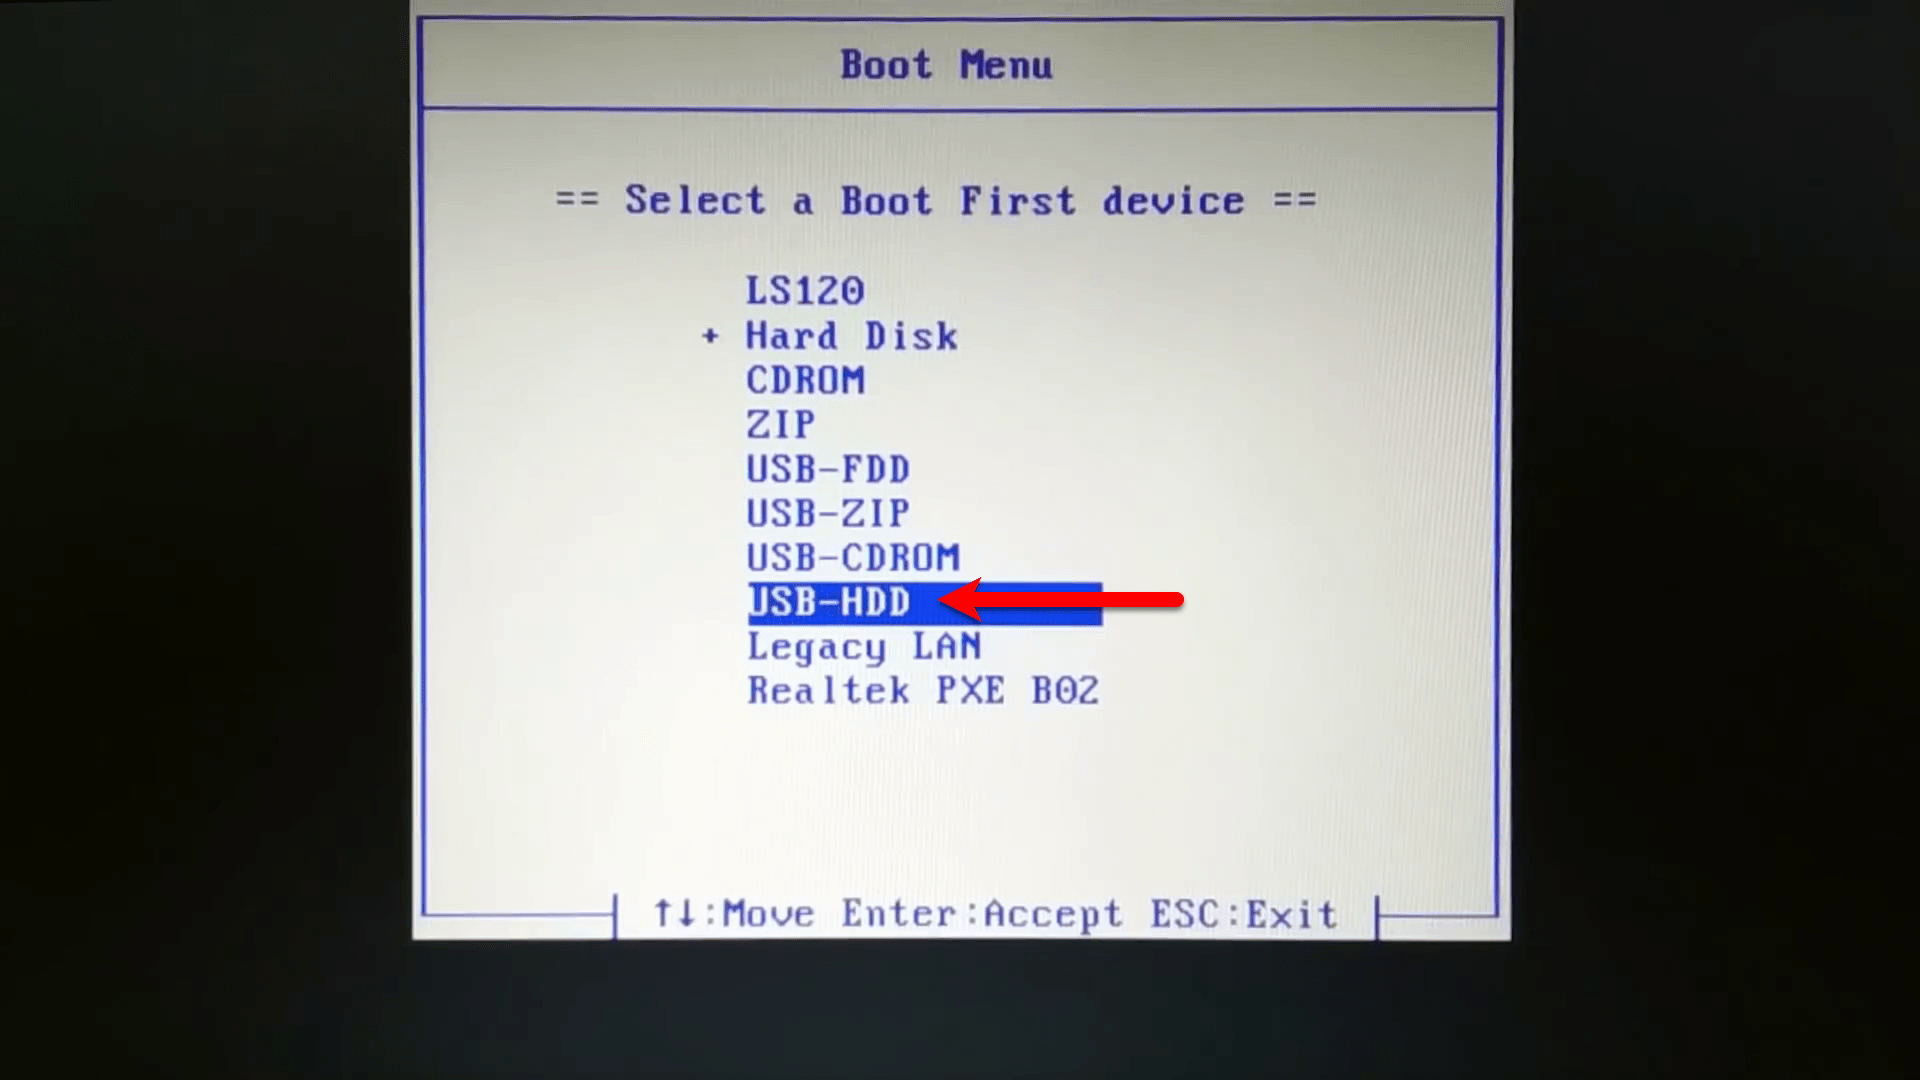Image resolution: width=1920 pixels, height=1080 pixels.
Task: Navigate up to LS120 entry
Action: (x=803, y=291)
